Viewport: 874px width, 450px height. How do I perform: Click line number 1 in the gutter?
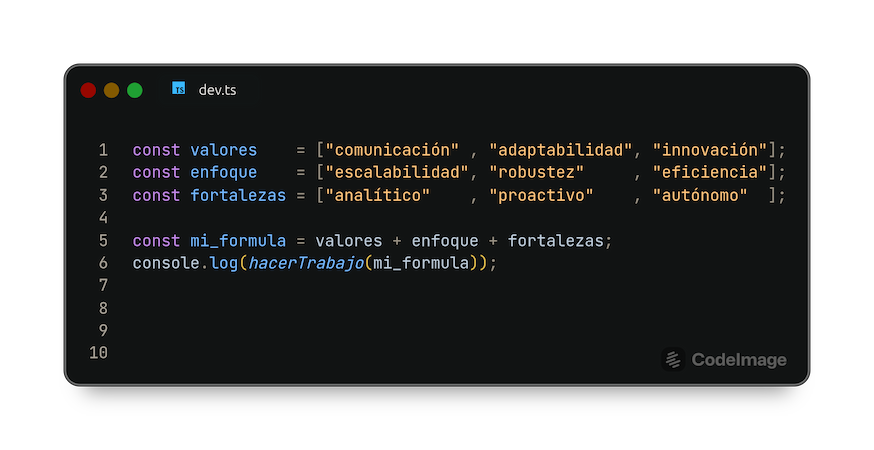pyautogui.click(x=103, y=150)
